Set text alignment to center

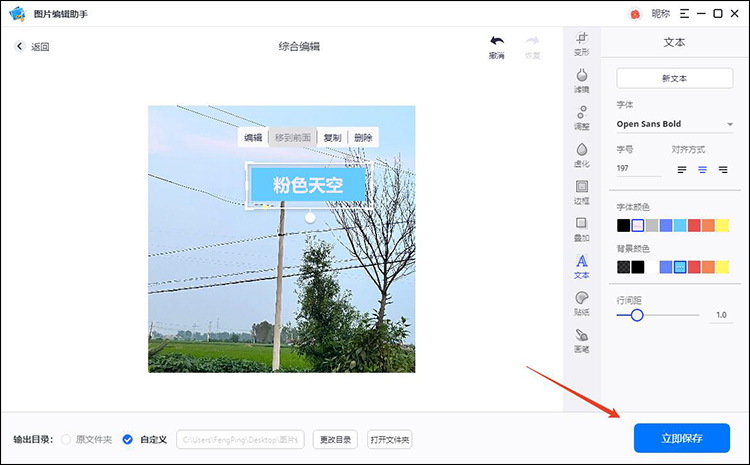click(702, 170)
